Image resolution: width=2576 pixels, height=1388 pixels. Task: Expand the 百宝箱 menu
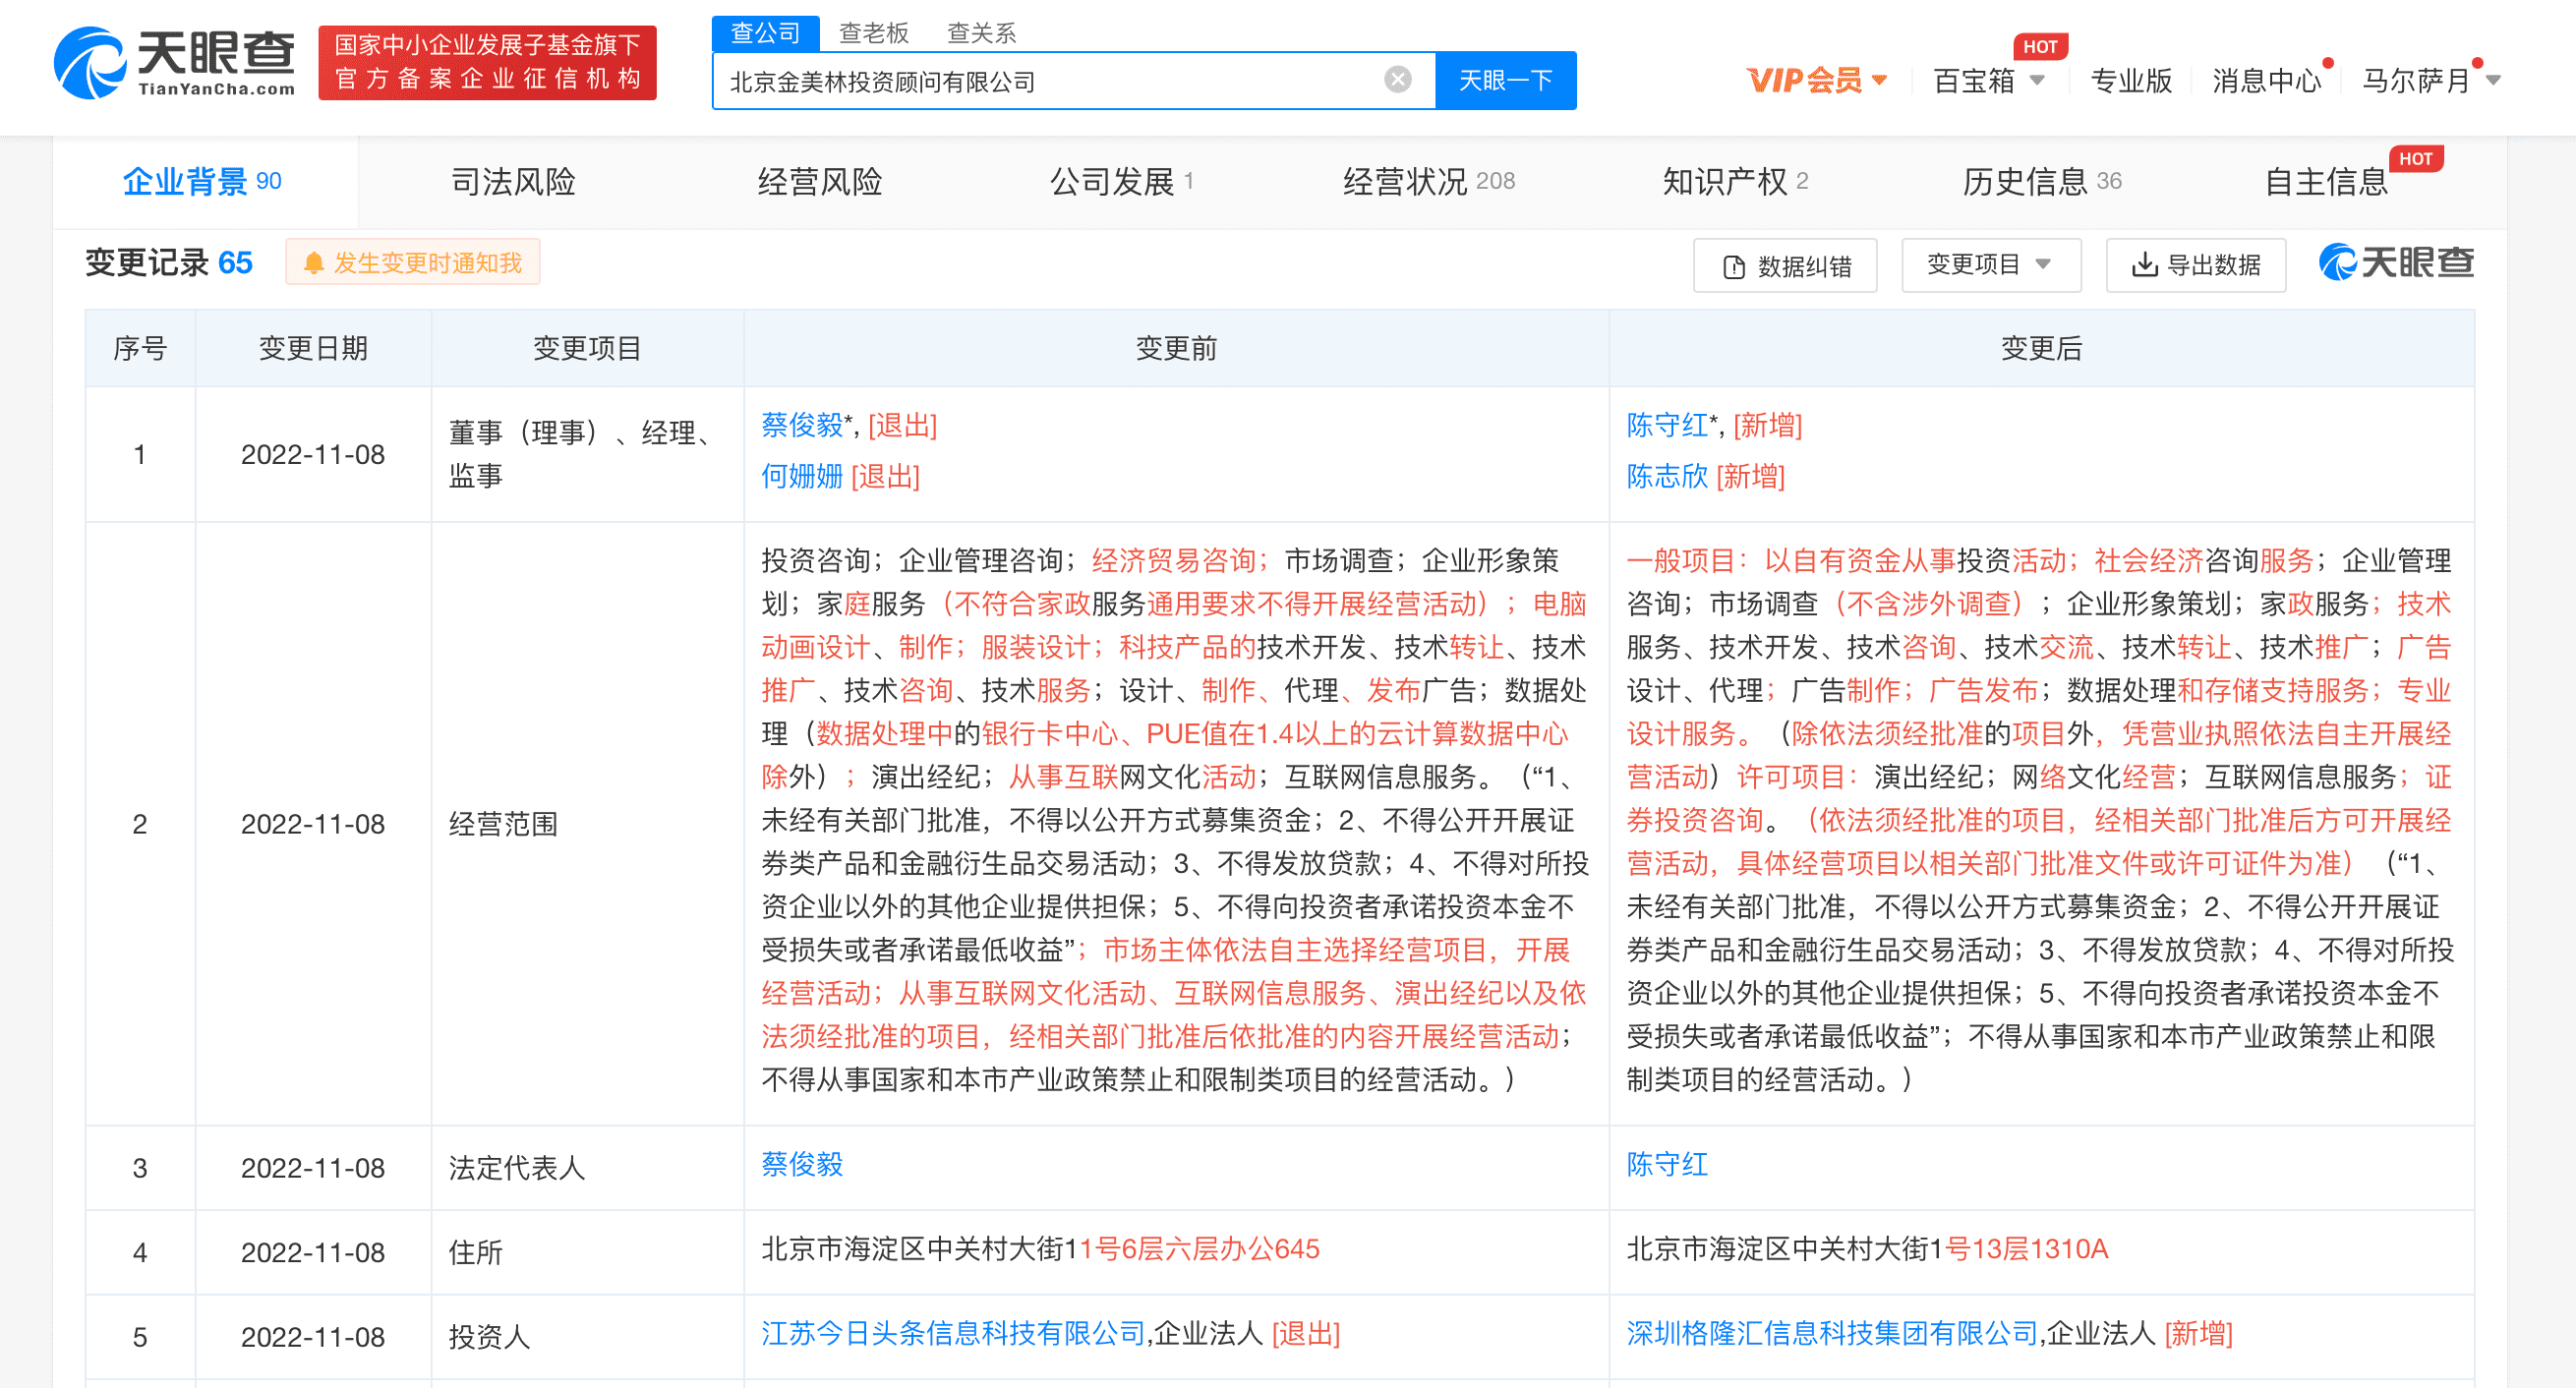pyautogui.click(x=1989, y=80)
